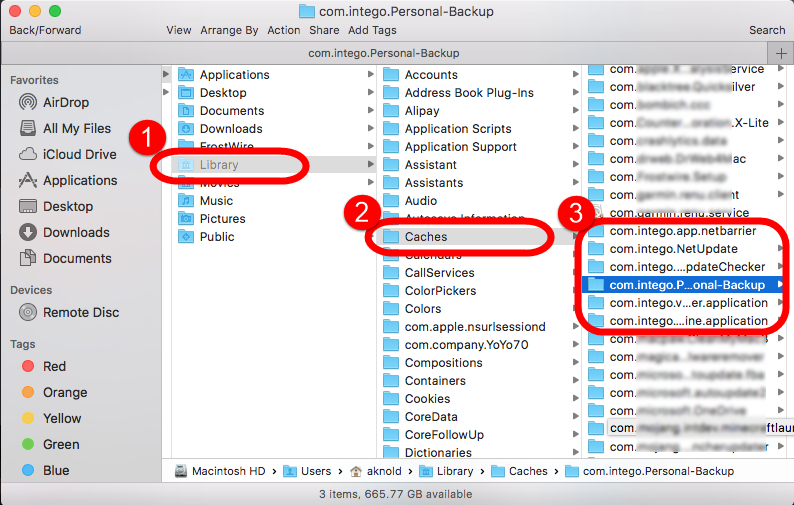Image resolution: width=794 pixels, height=505 pixels.
Task: Click the Add Tags toolbar item
Action: coord(372,30)
